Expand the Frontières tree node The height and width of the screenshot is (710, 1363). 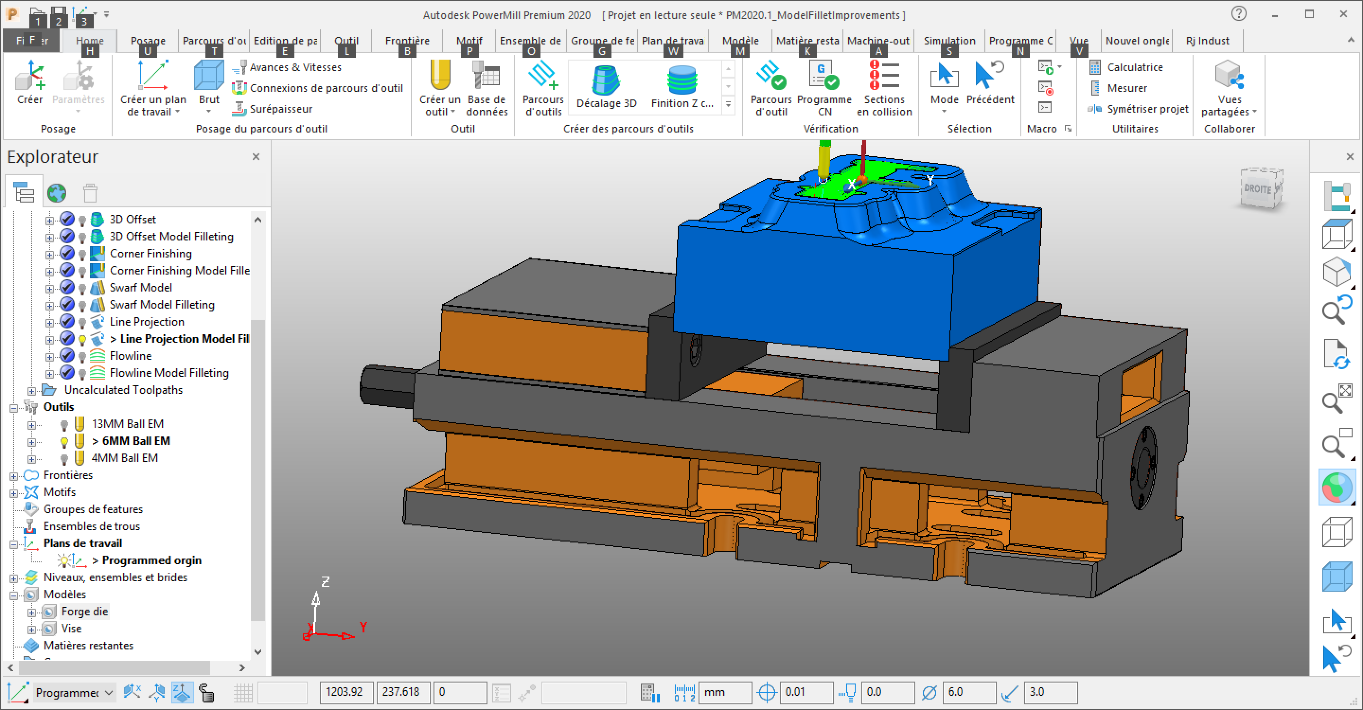click(14, 475)
